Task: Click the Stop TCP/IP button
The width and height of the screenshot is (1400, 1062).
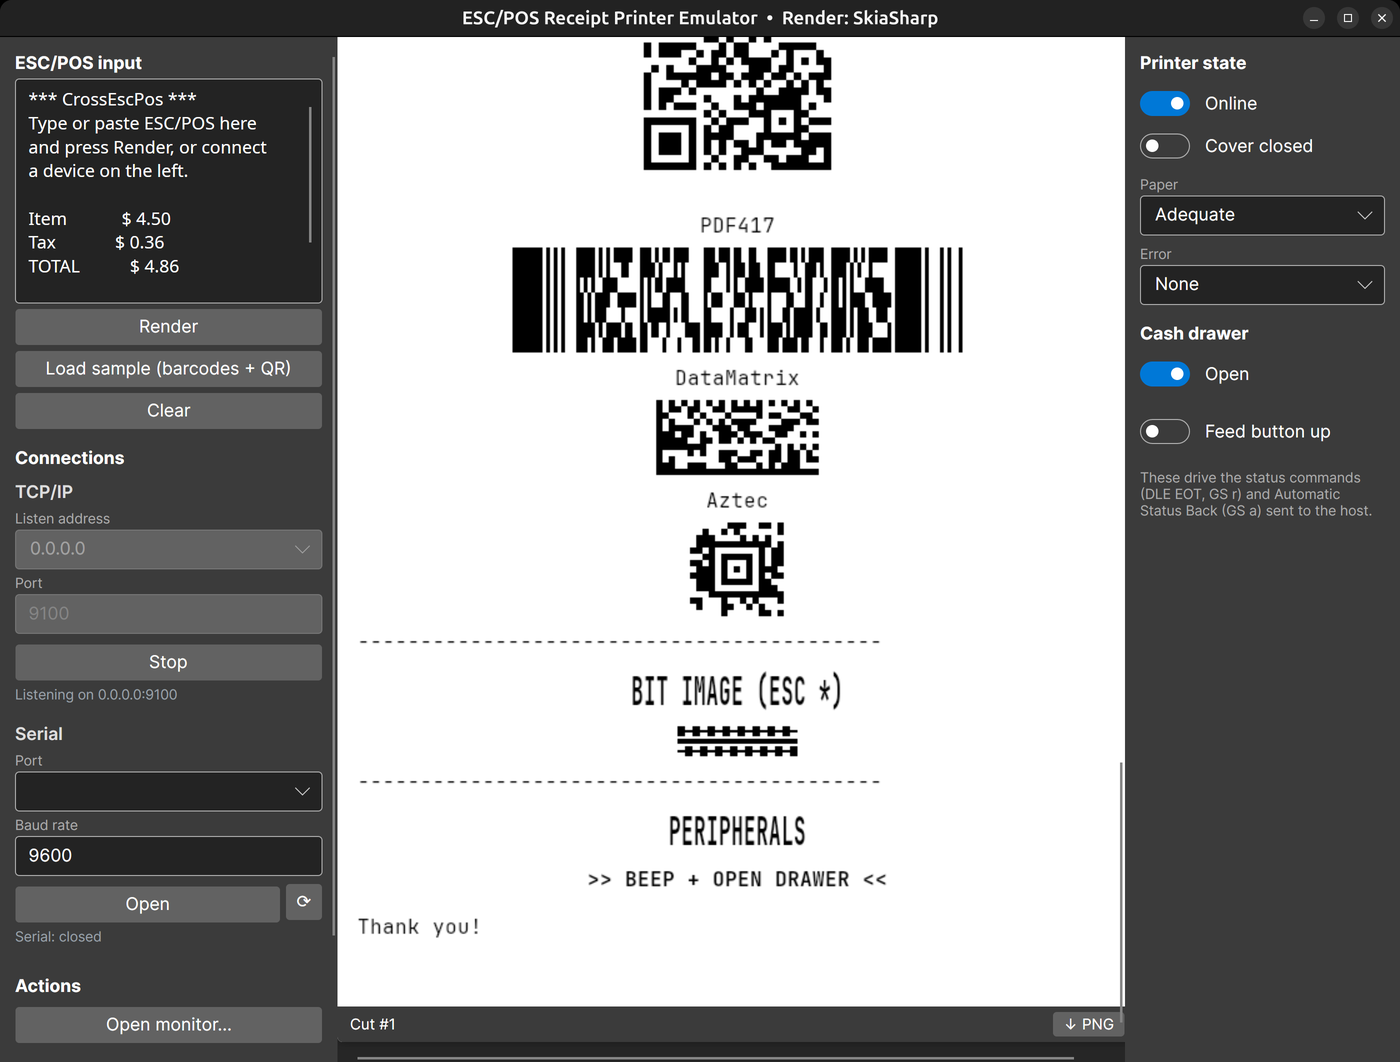Action: pos(168,662)
